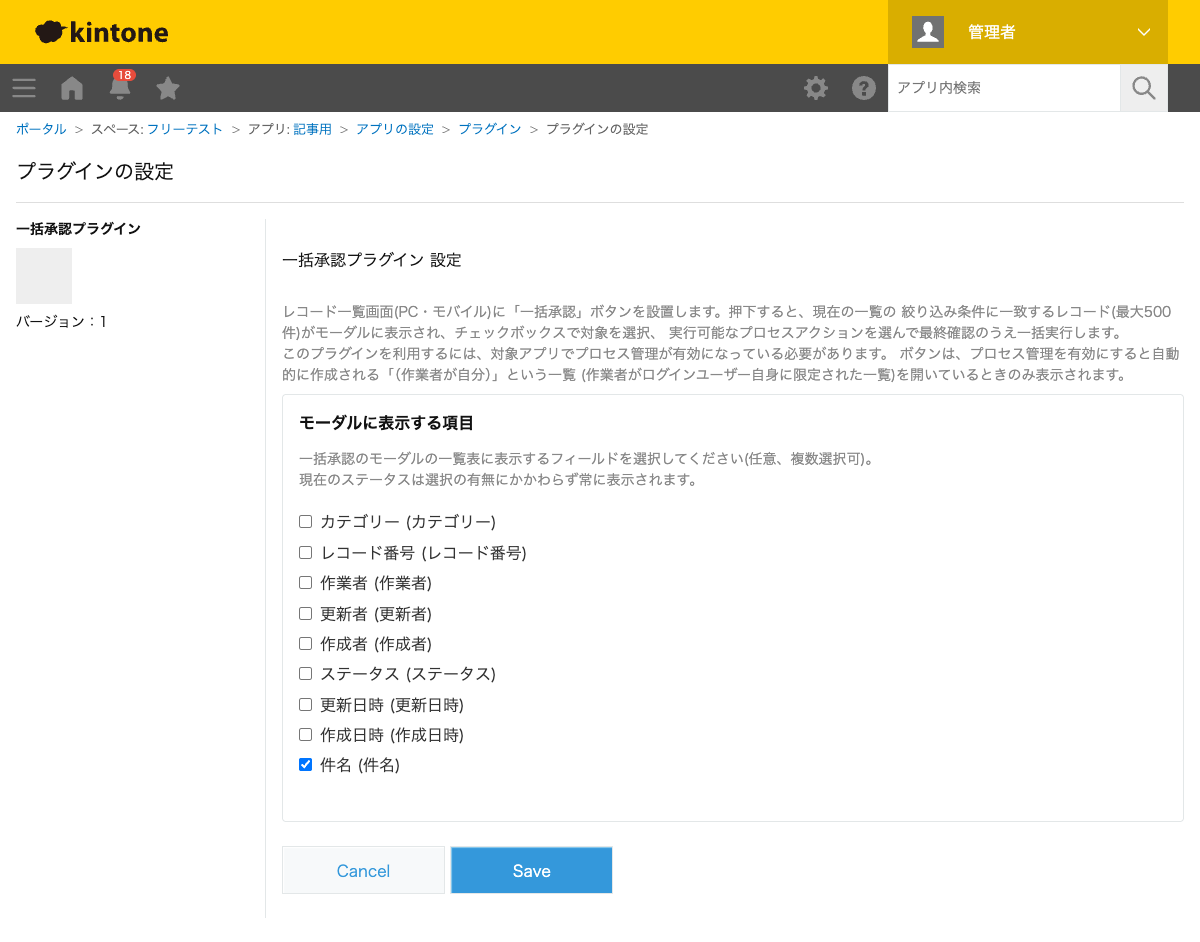
Task: Check the 作成者 (作成者) checkbox
Action: coord(306,643)
